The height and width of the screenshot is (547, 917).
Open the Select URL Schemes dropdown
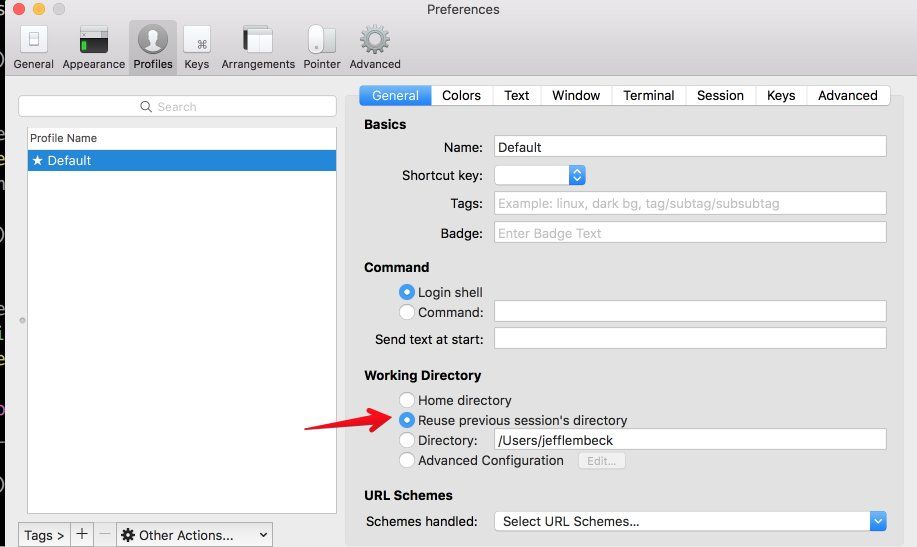click(x=690, y=521)
